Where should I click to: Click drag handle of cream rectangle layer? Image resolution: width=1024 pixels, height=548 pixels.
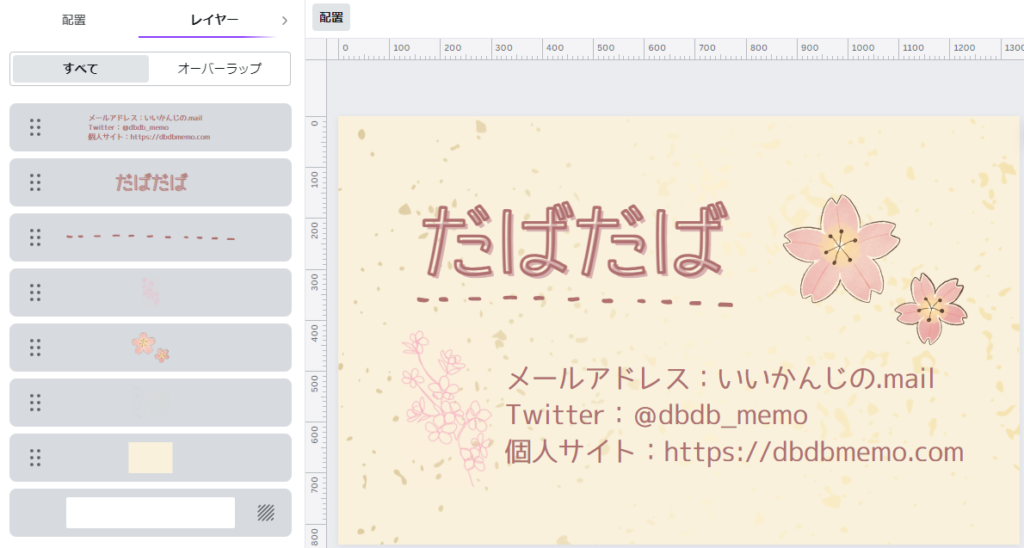coord(35,457)
